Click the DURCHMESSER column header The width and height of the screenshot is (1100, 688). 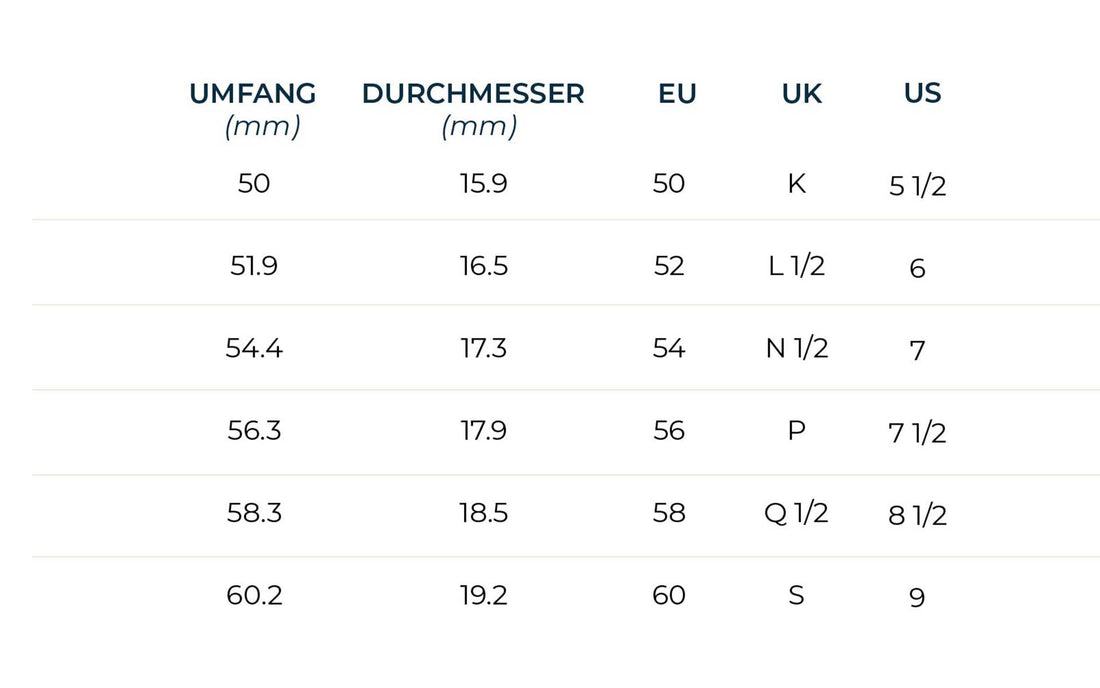(x=473, y=94)
